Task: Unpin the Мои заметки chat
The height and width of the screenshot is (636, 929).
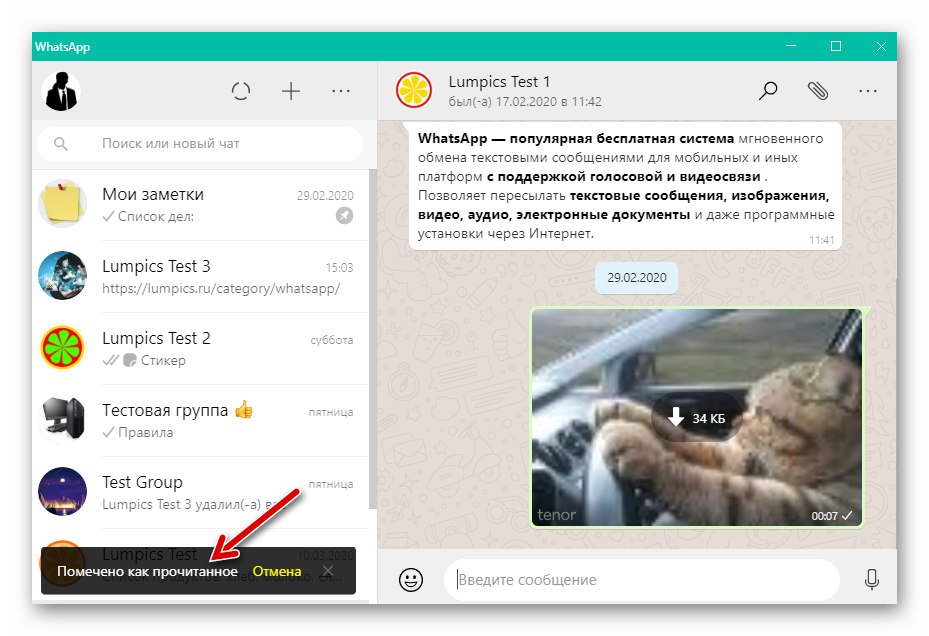Action: (344, 215)
